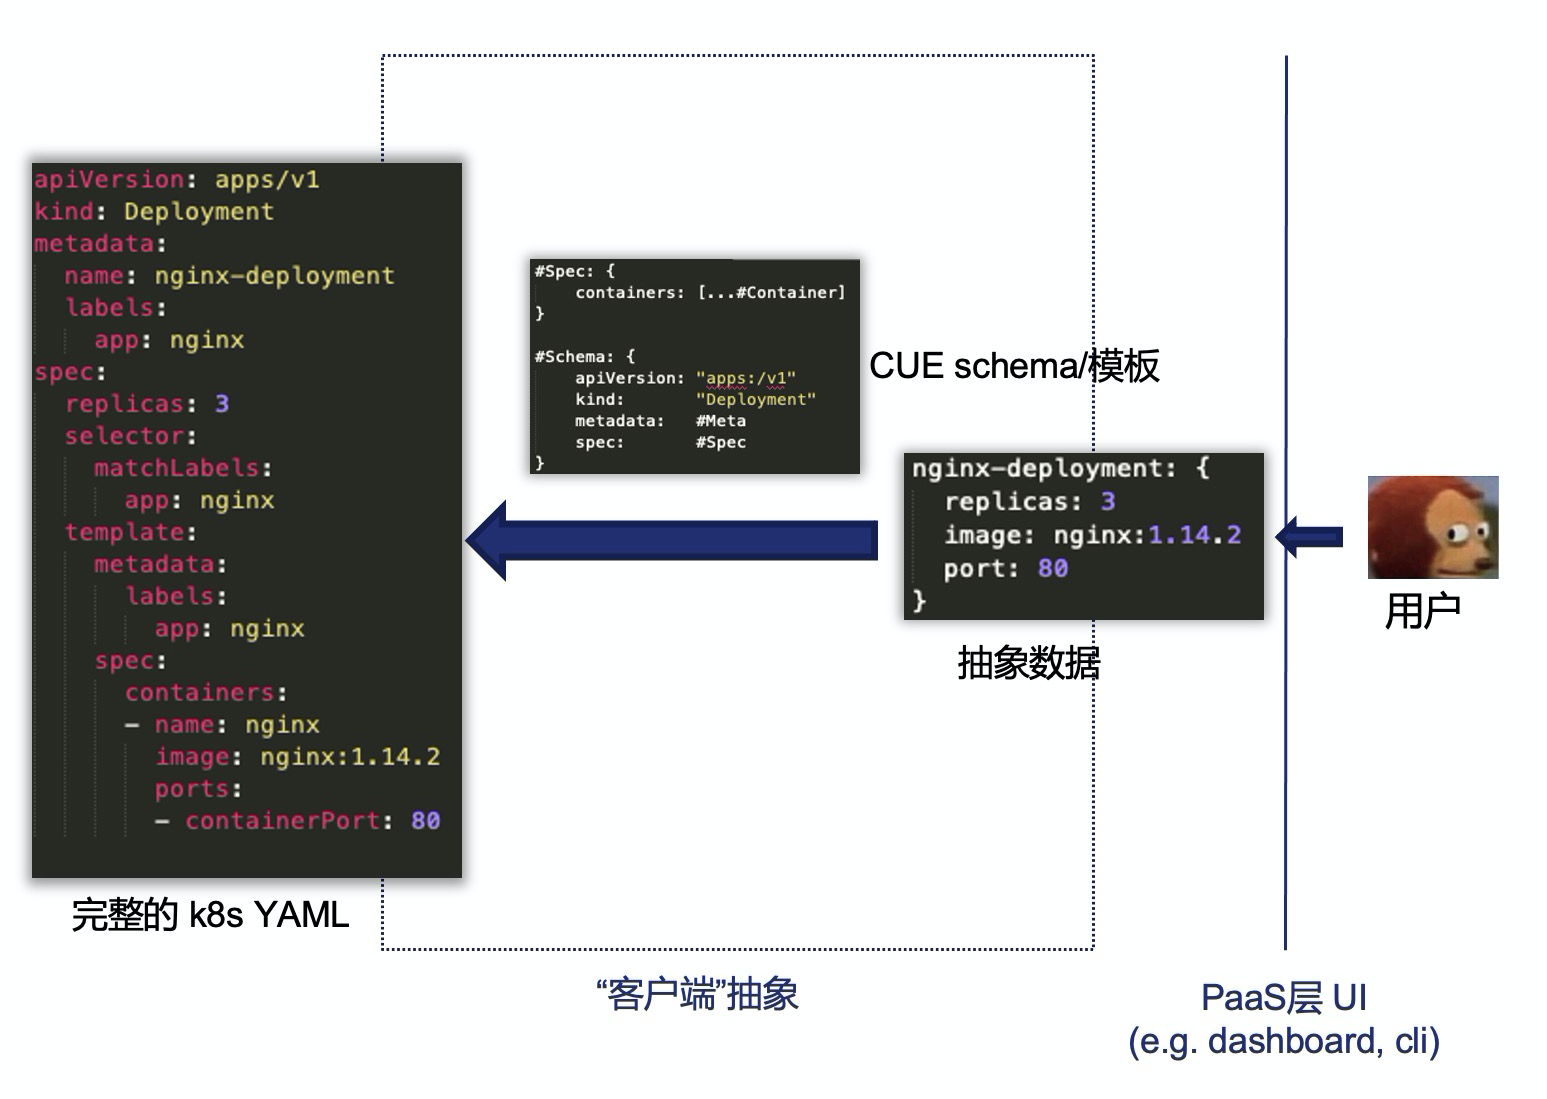Click the “客户端”抽象 caption
The image size is (1547, 1099).
coord(697,995)
